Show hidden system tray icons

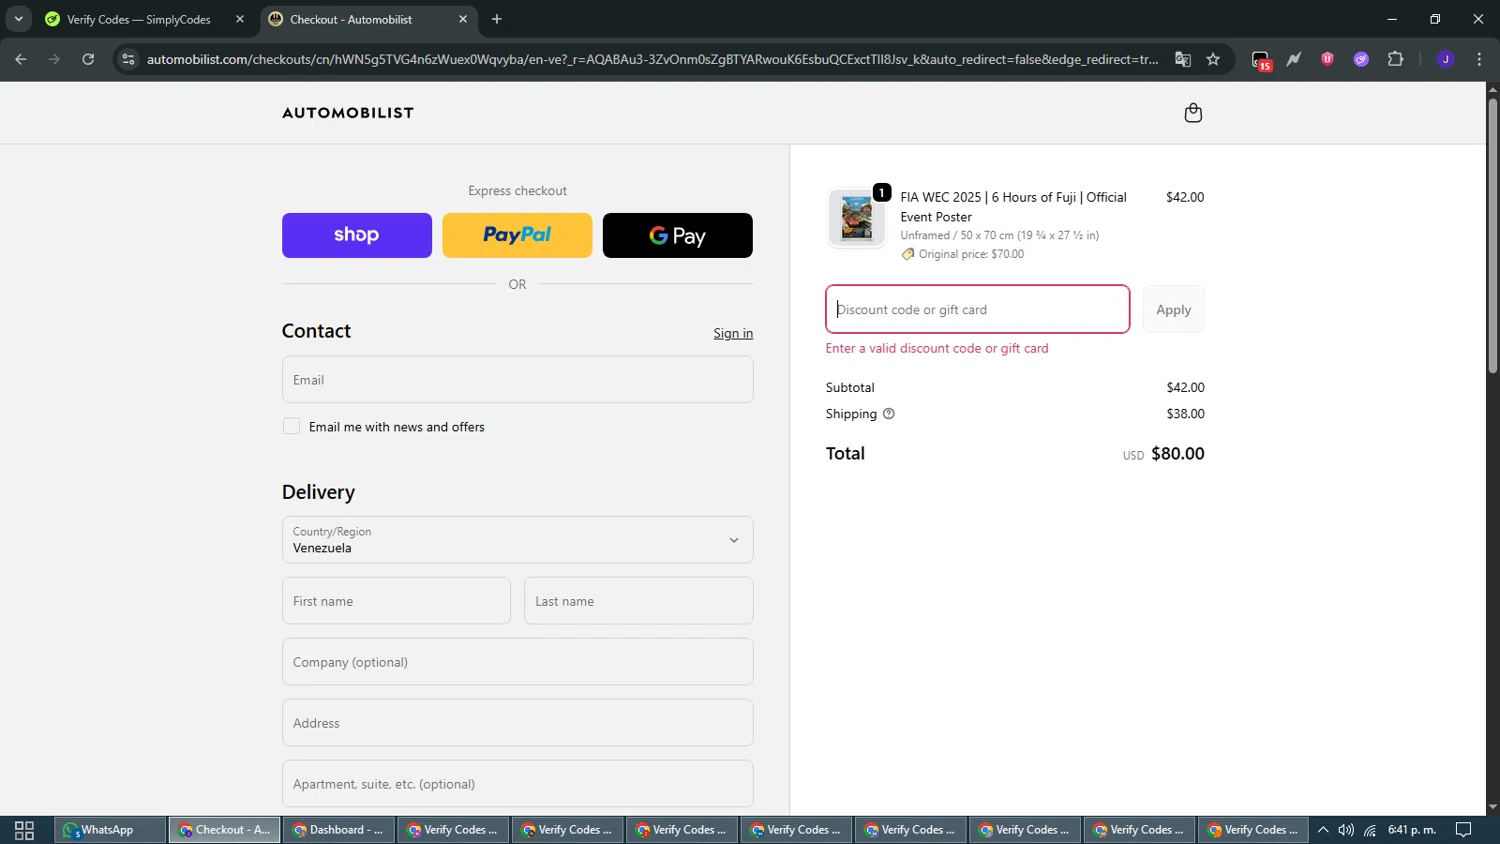pyautogui.click(x=1322, y=830)
